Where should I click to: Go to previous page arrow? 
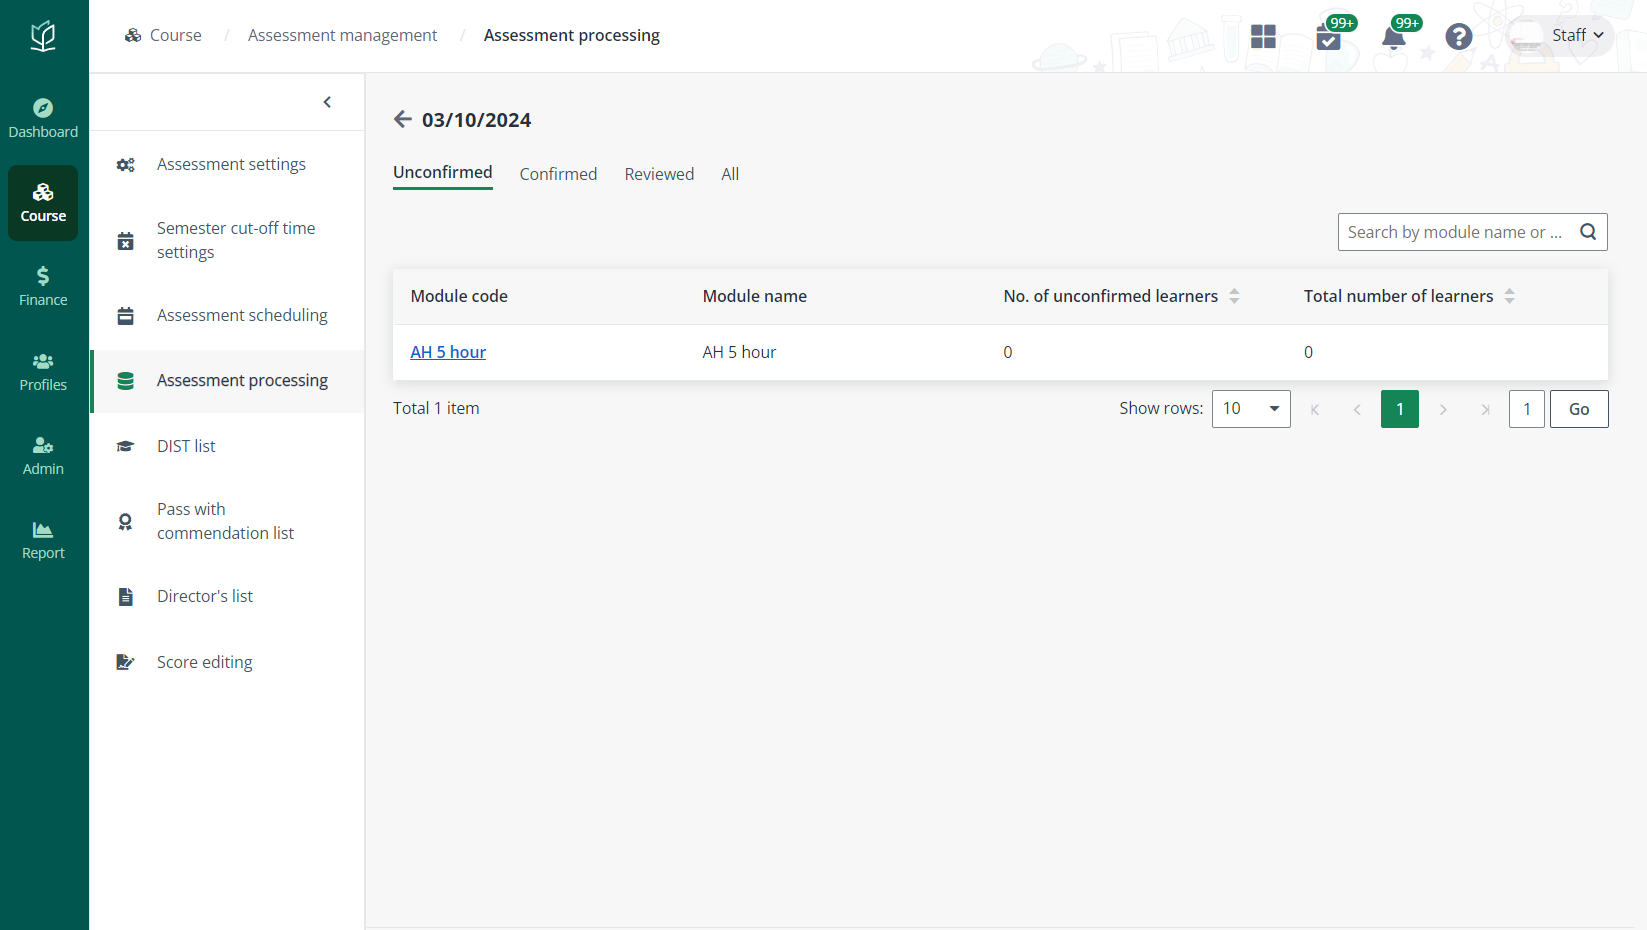pos(1357,409)
